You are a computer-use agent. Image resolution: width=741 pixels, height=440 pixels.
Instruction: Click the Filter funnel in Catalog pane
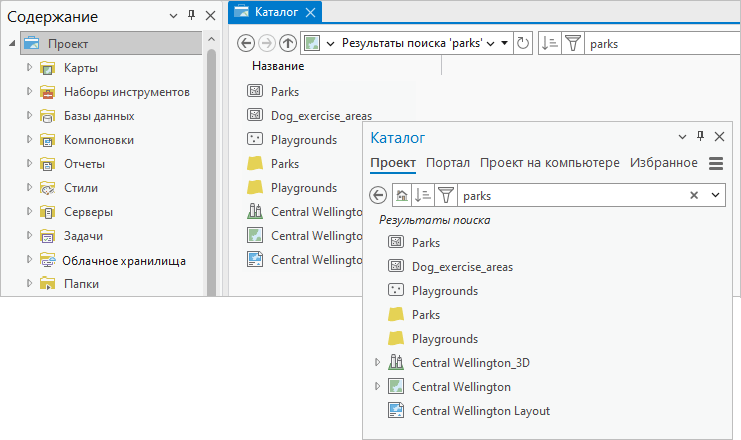(446, 196)
